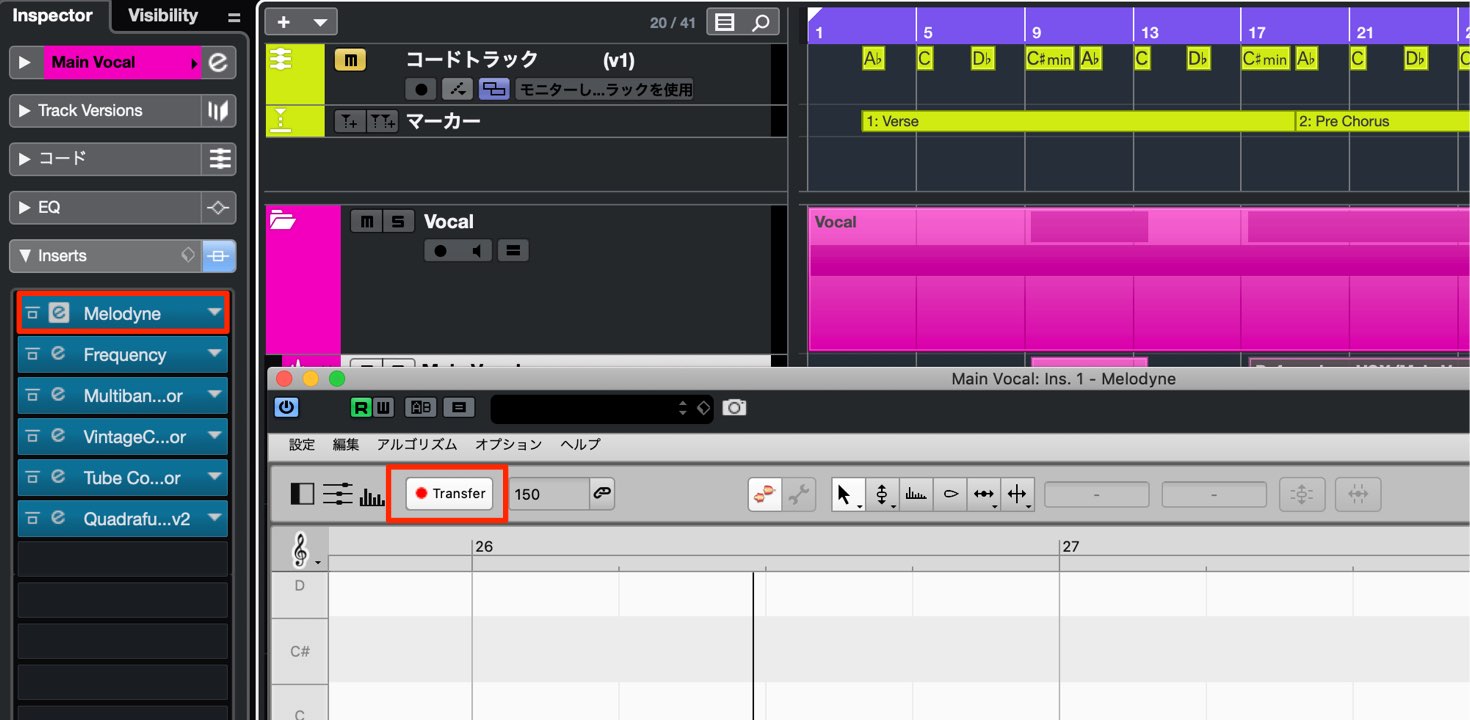
Task: Click the track search magnifier icon
Action: [760, 22]
